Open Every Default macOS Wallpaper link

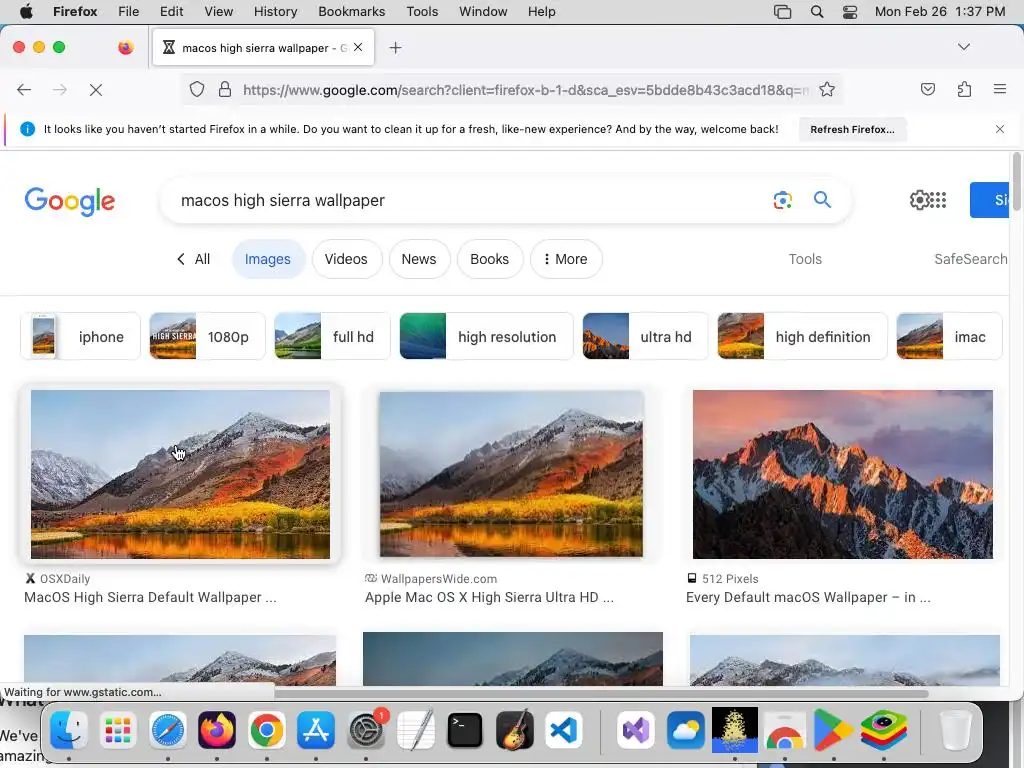tap(808, 598)
